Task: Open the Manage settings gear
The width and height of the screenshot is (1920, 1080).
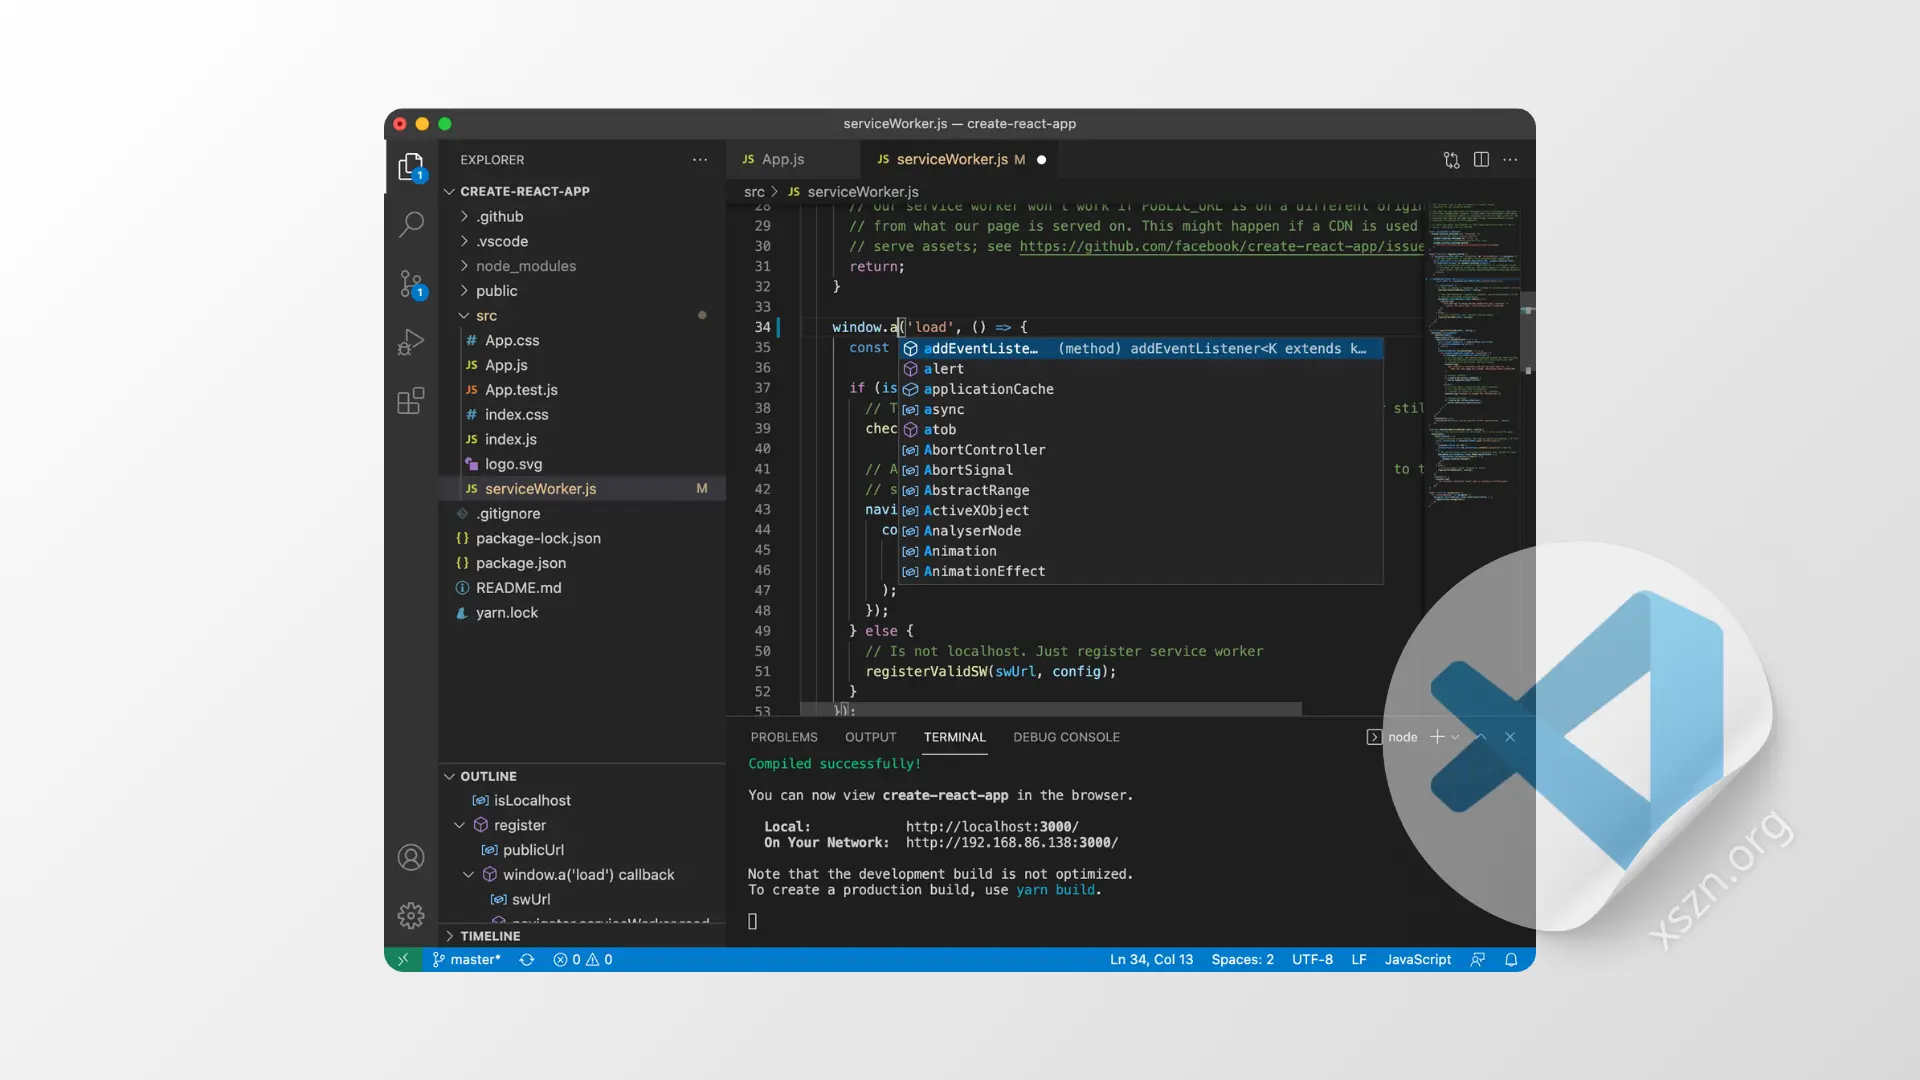Action: pos(411,915)
